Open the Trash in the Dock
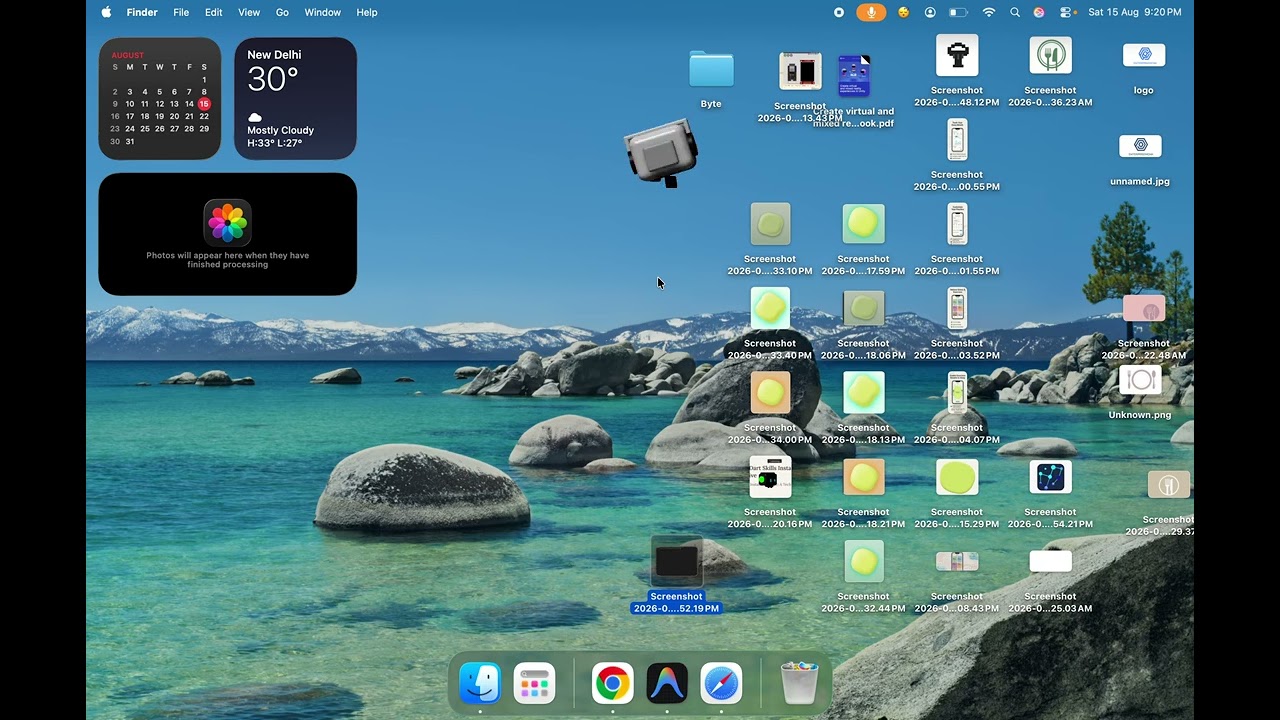Screen dimensions: 1280x720 coord(799,683)
